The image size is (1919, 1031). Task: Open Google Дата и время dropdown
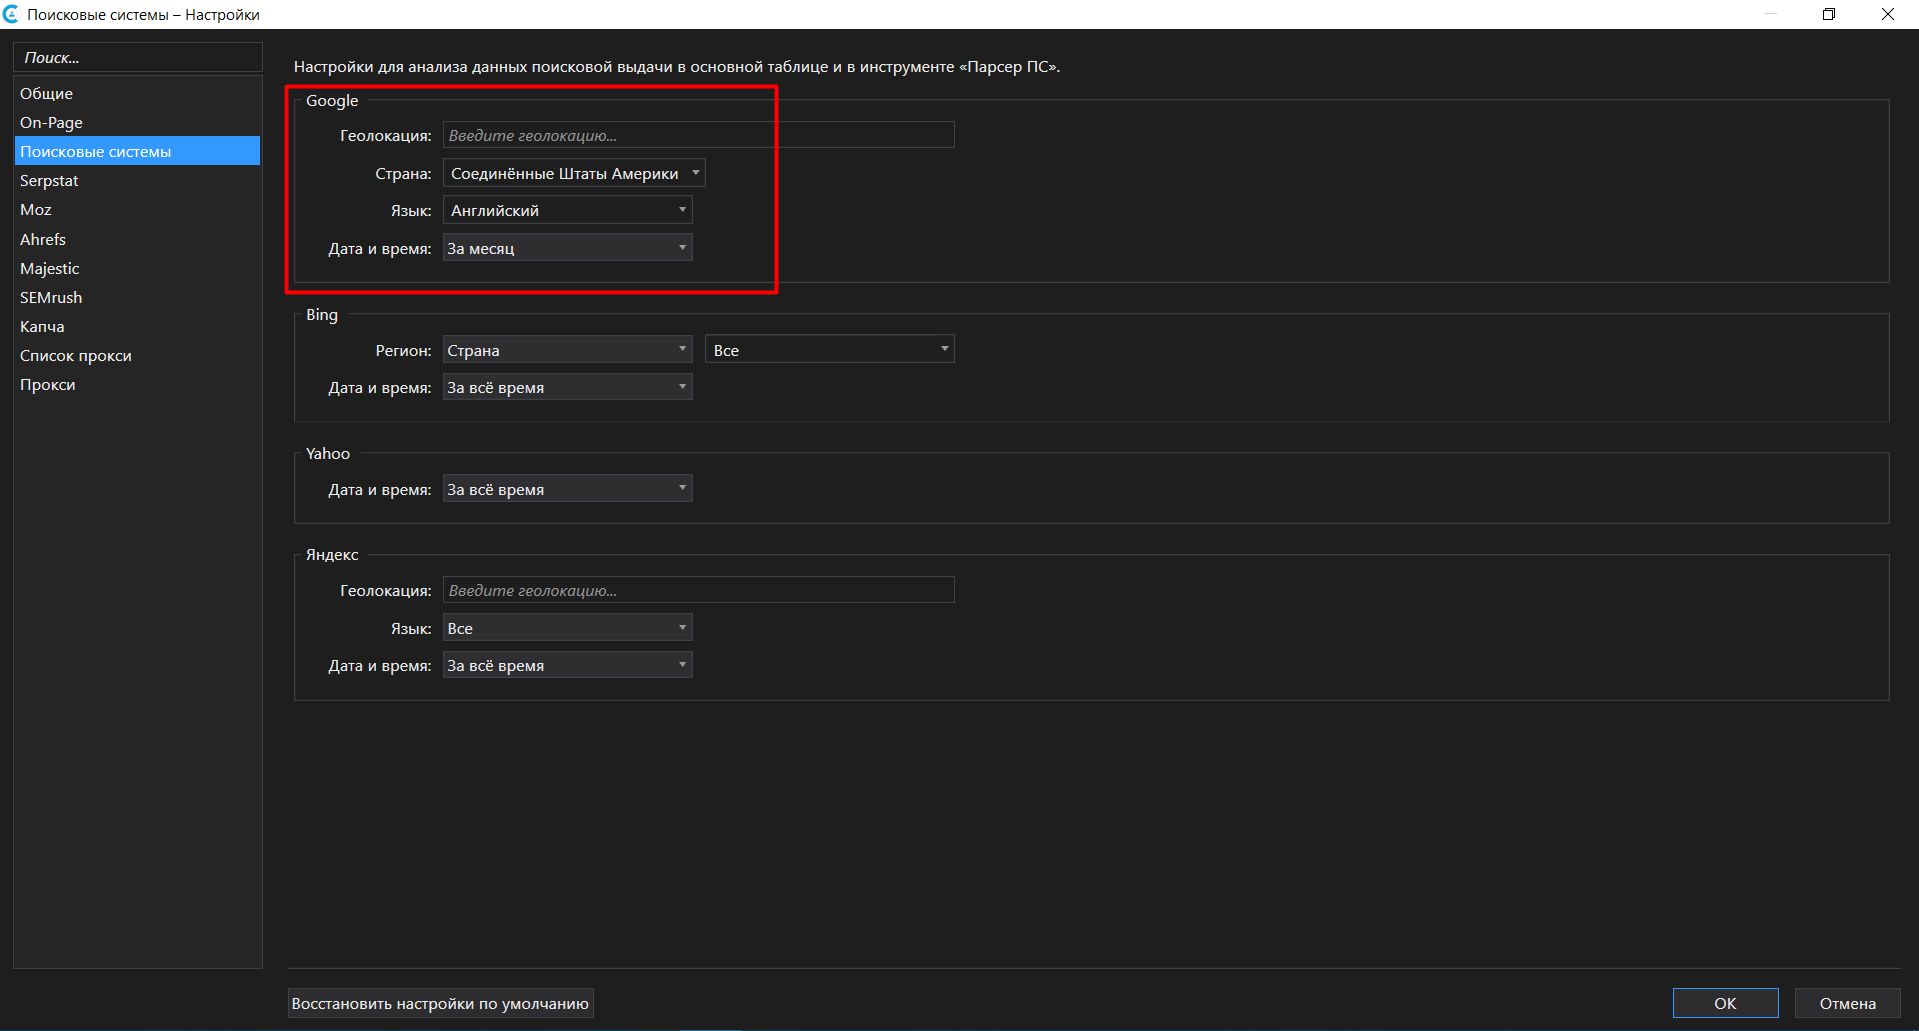pos(567,248)
